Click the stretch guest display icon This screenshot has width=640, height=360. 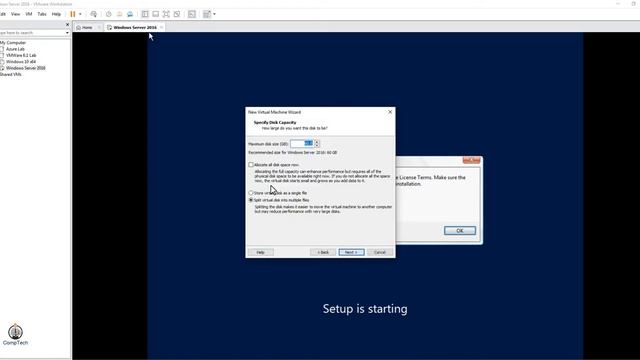click(x=207, y=14)
